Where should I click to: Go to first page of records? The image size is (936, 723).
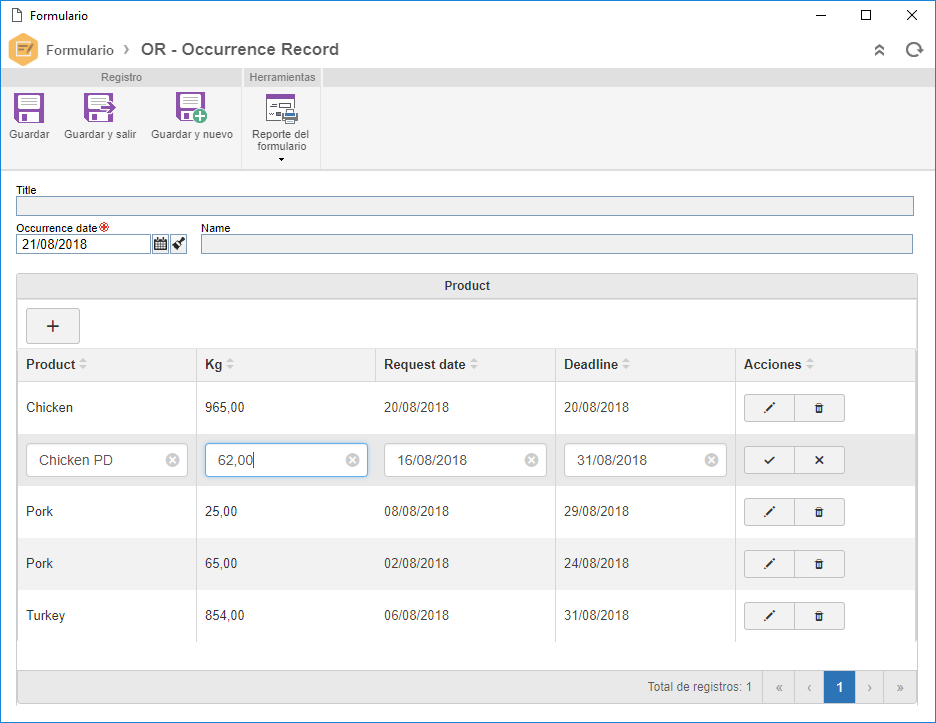[x=779, y=687]
